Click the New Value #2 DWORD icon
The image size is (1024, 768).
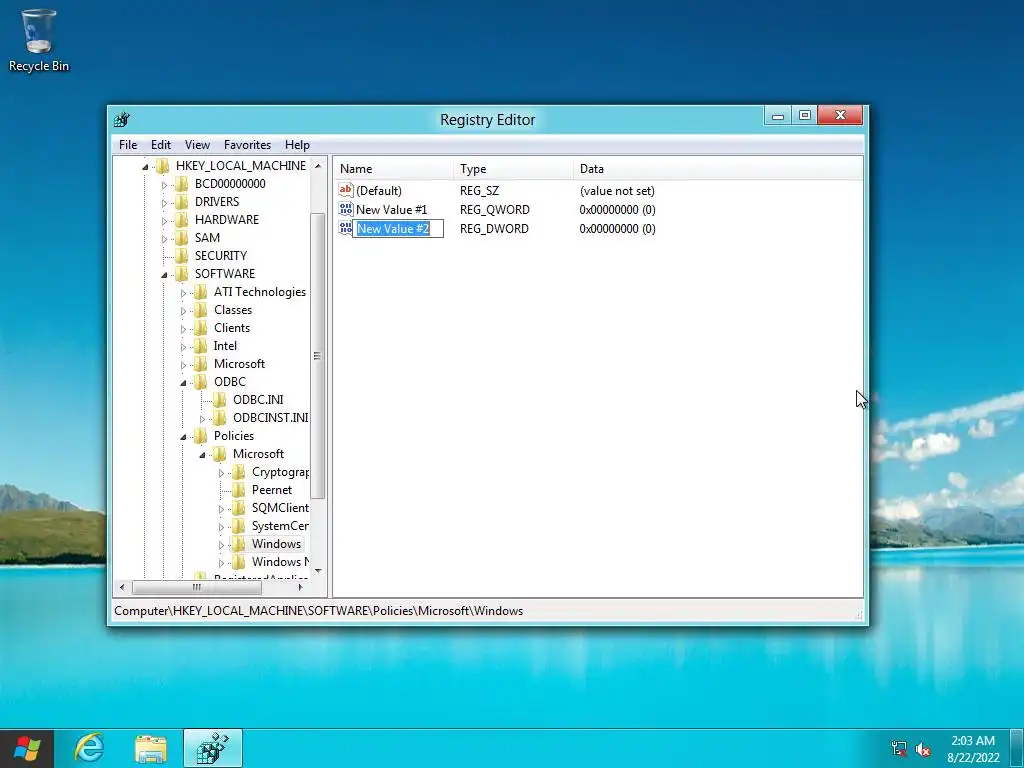point(345,228)
